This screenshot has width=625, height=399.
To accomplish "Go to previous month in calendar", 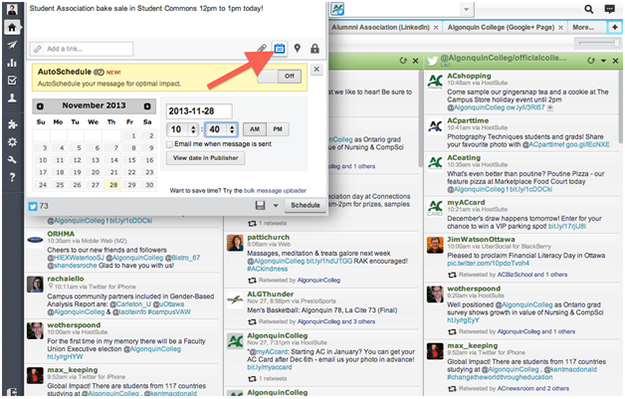I will pyautogui.click(x=40, y=106).
